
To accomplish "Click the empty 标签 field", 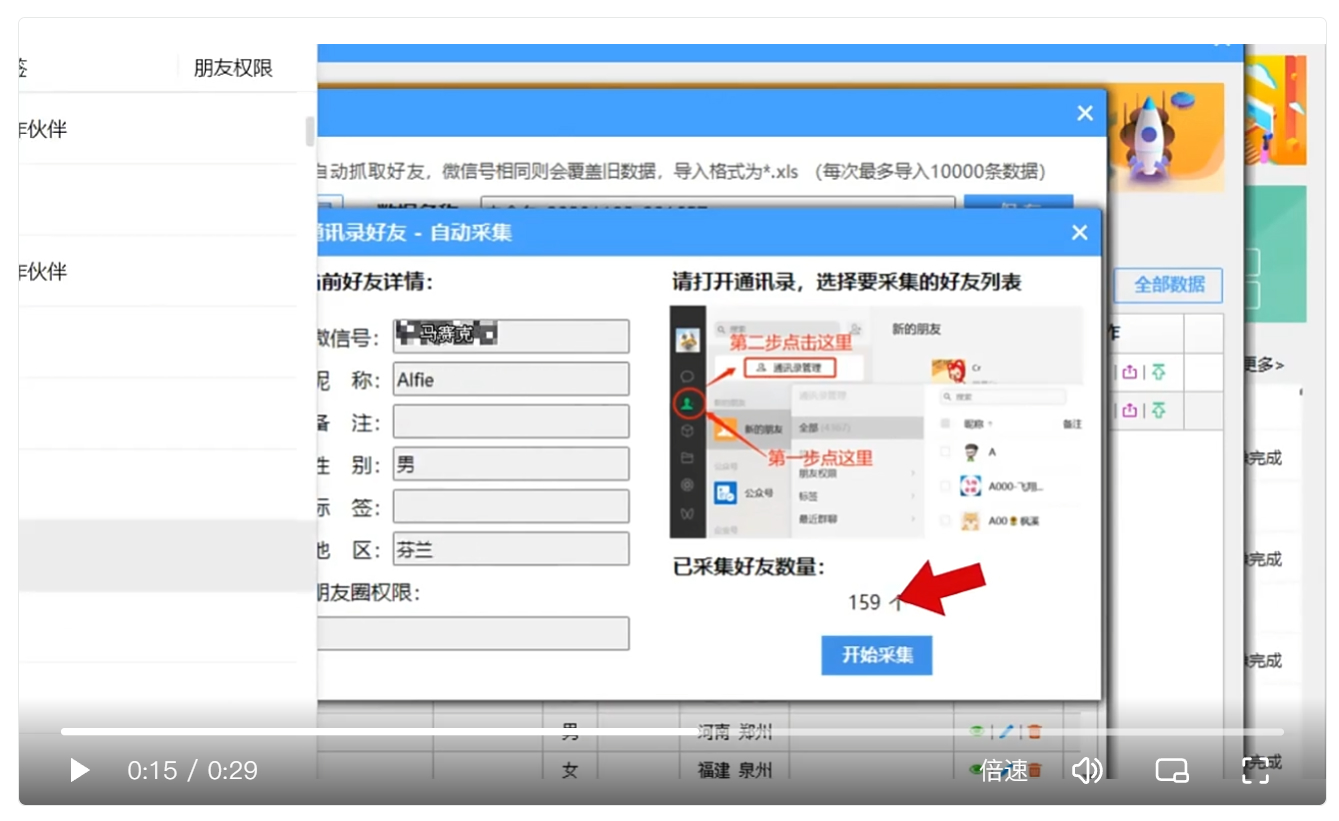I will point(510,506).
